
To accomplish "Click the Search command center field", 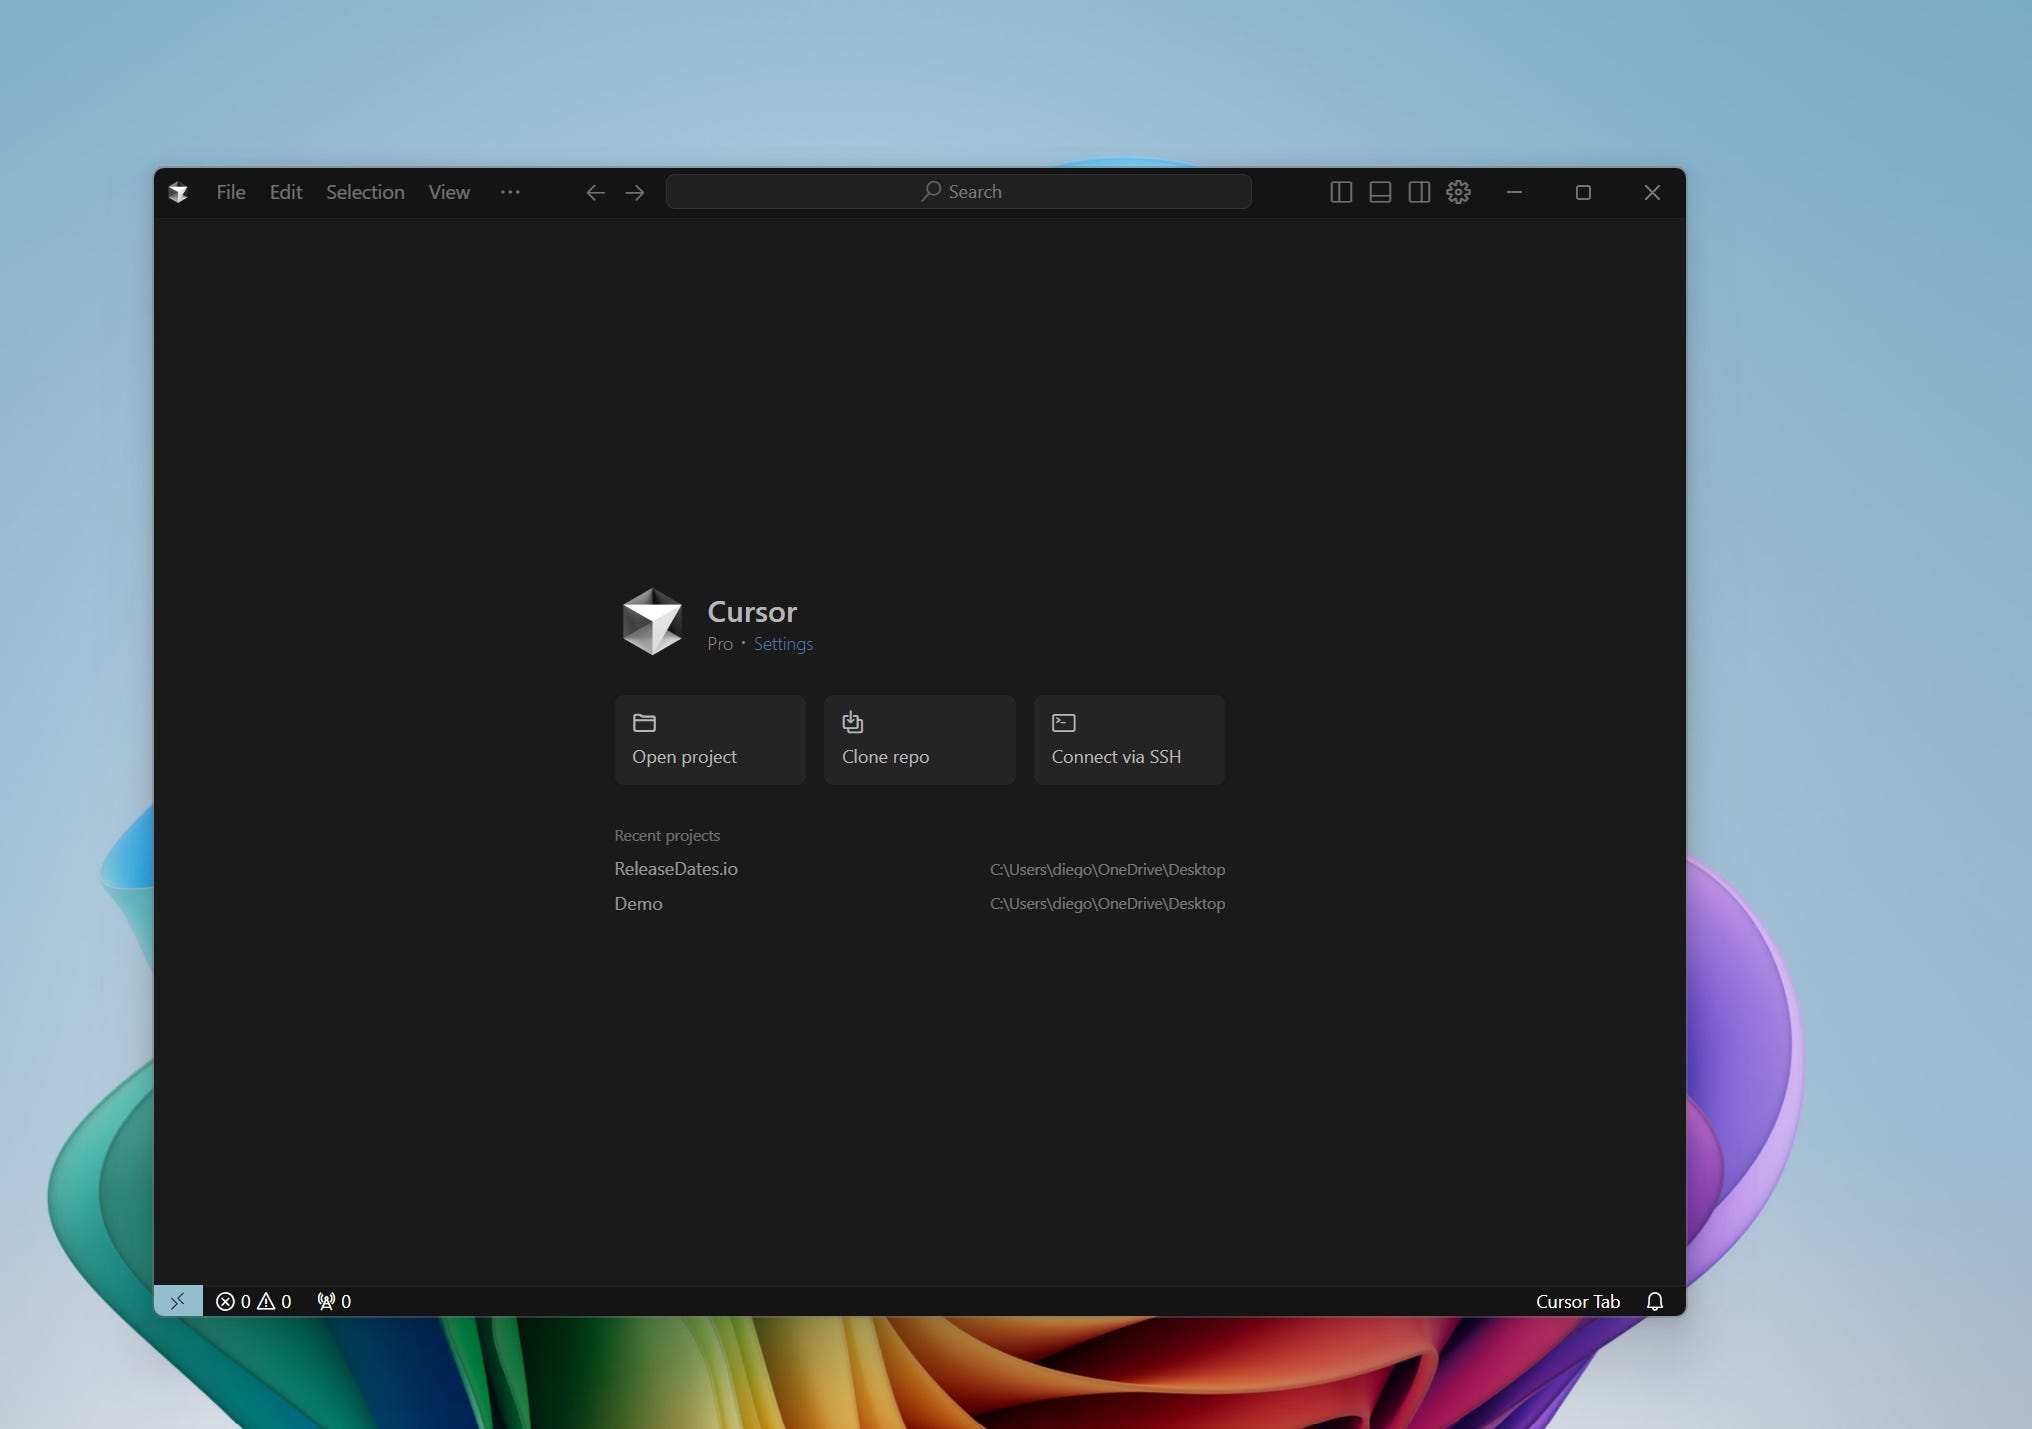I will [x=958, y=192].
